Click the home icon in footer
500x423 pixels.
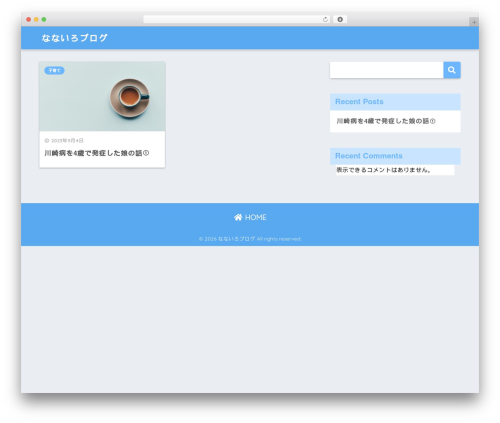click(238, 217)
